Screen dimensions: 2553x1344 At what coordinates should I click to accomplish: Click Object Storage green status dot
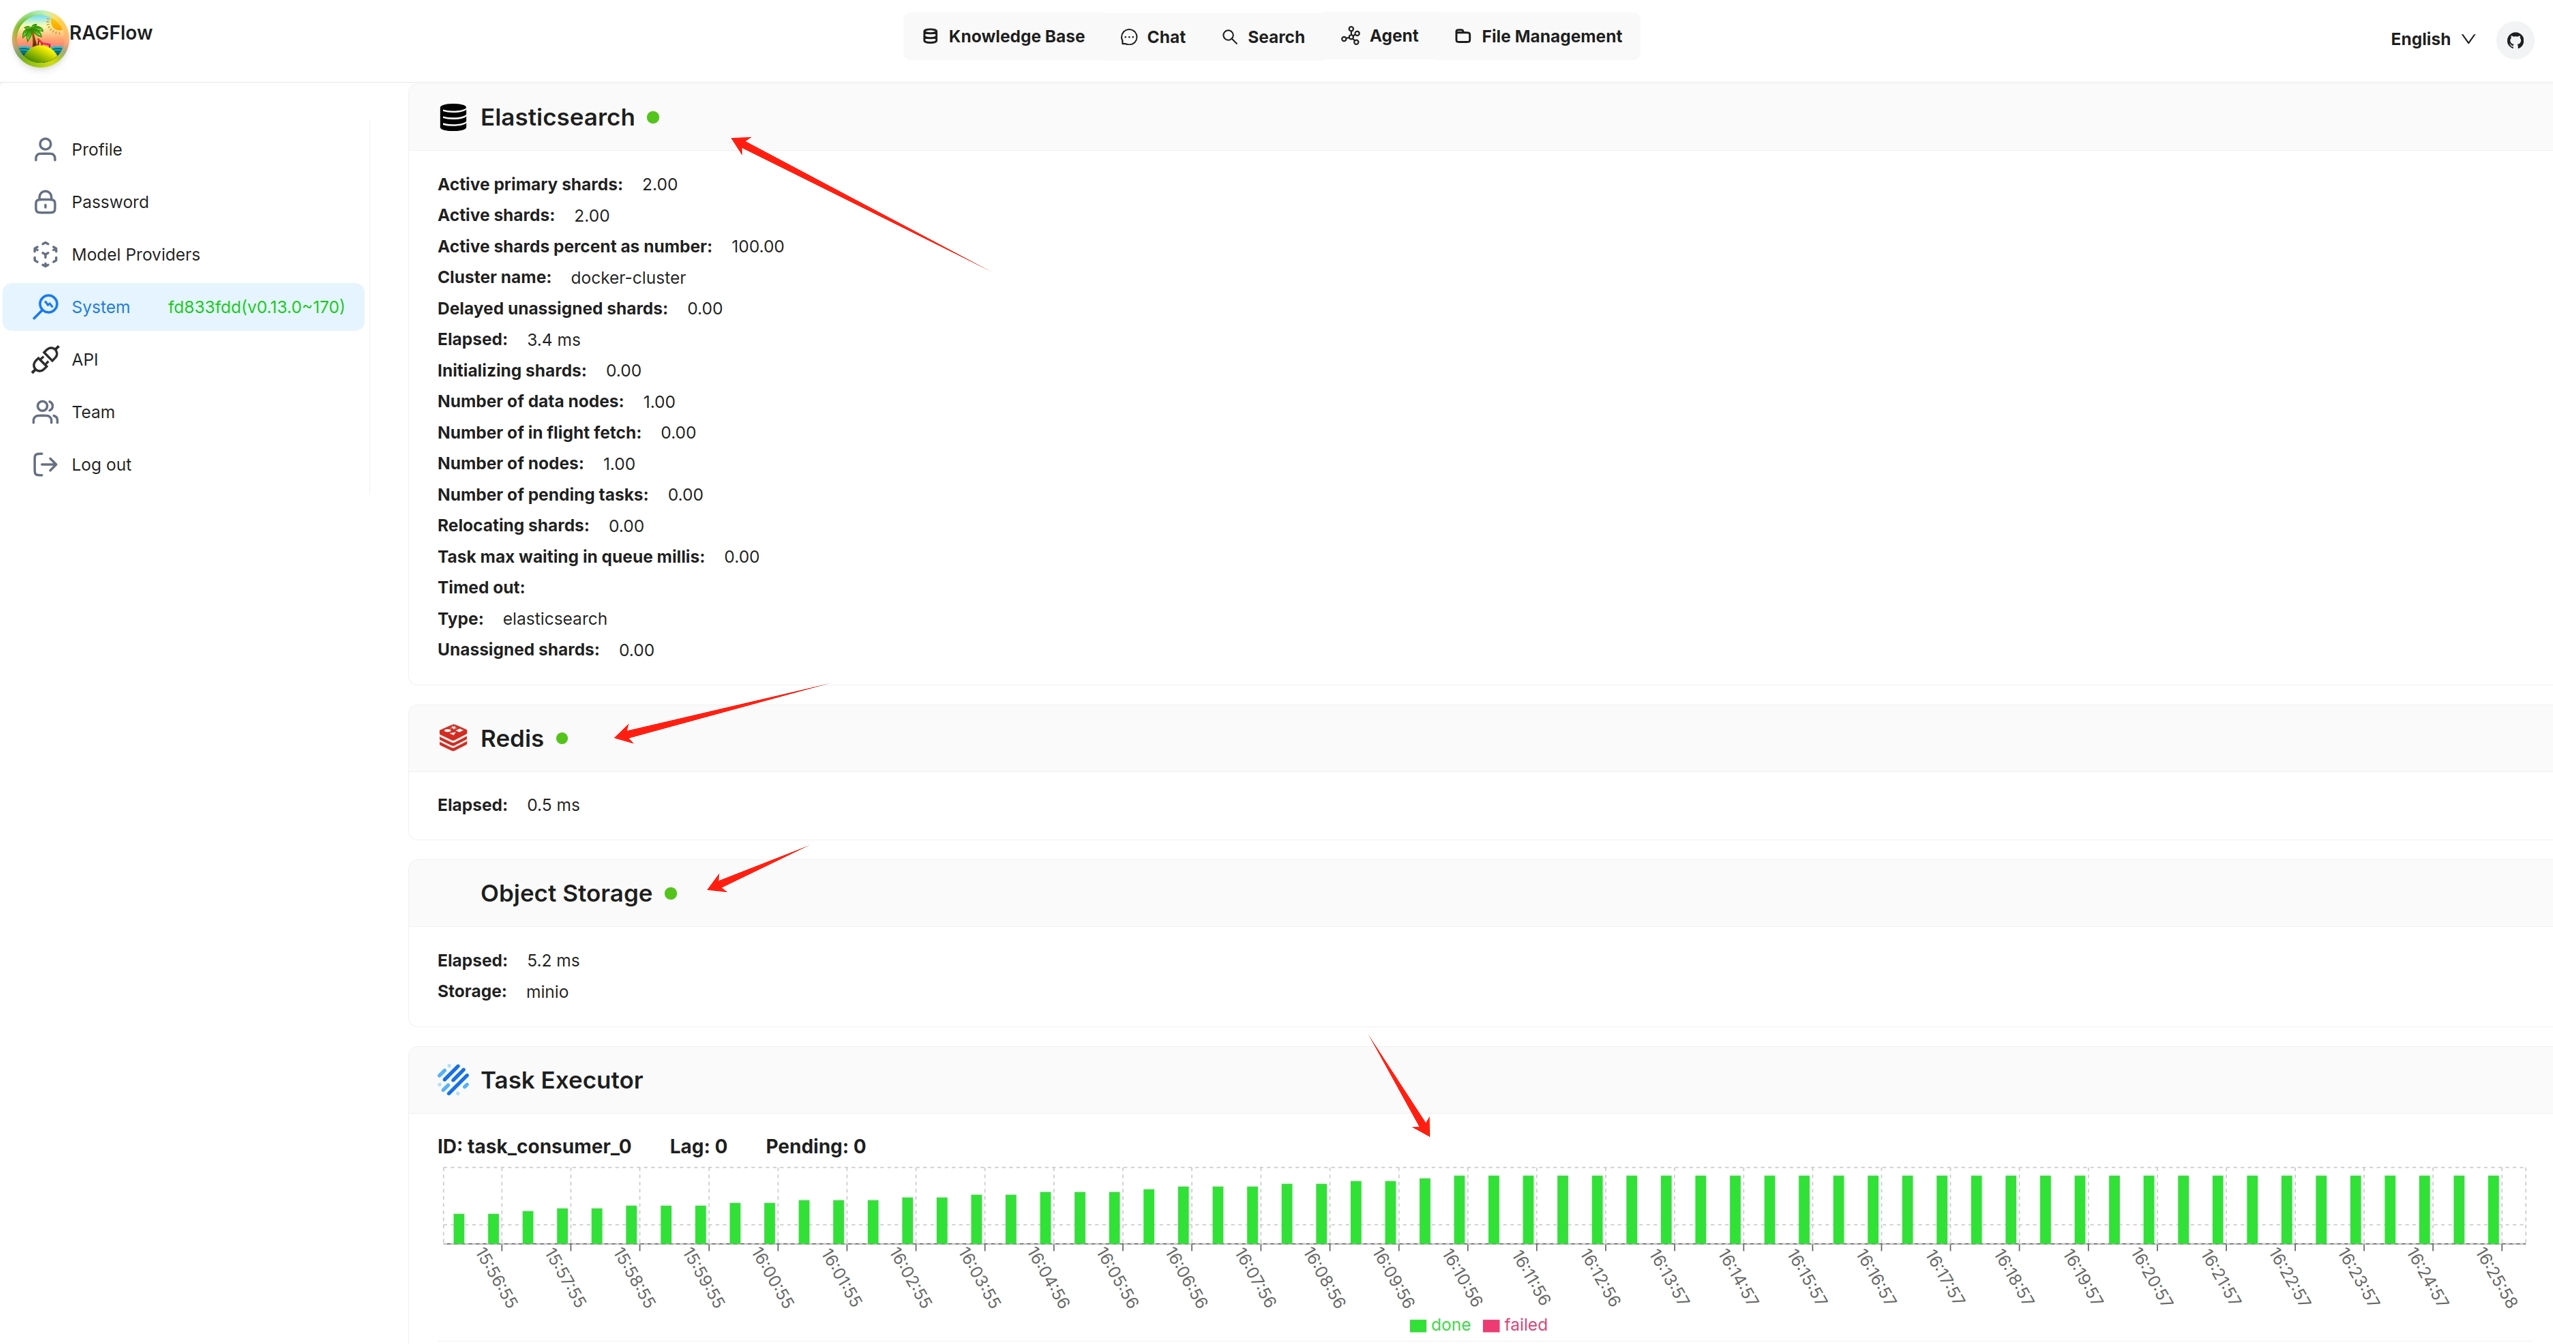pos(671,893)
